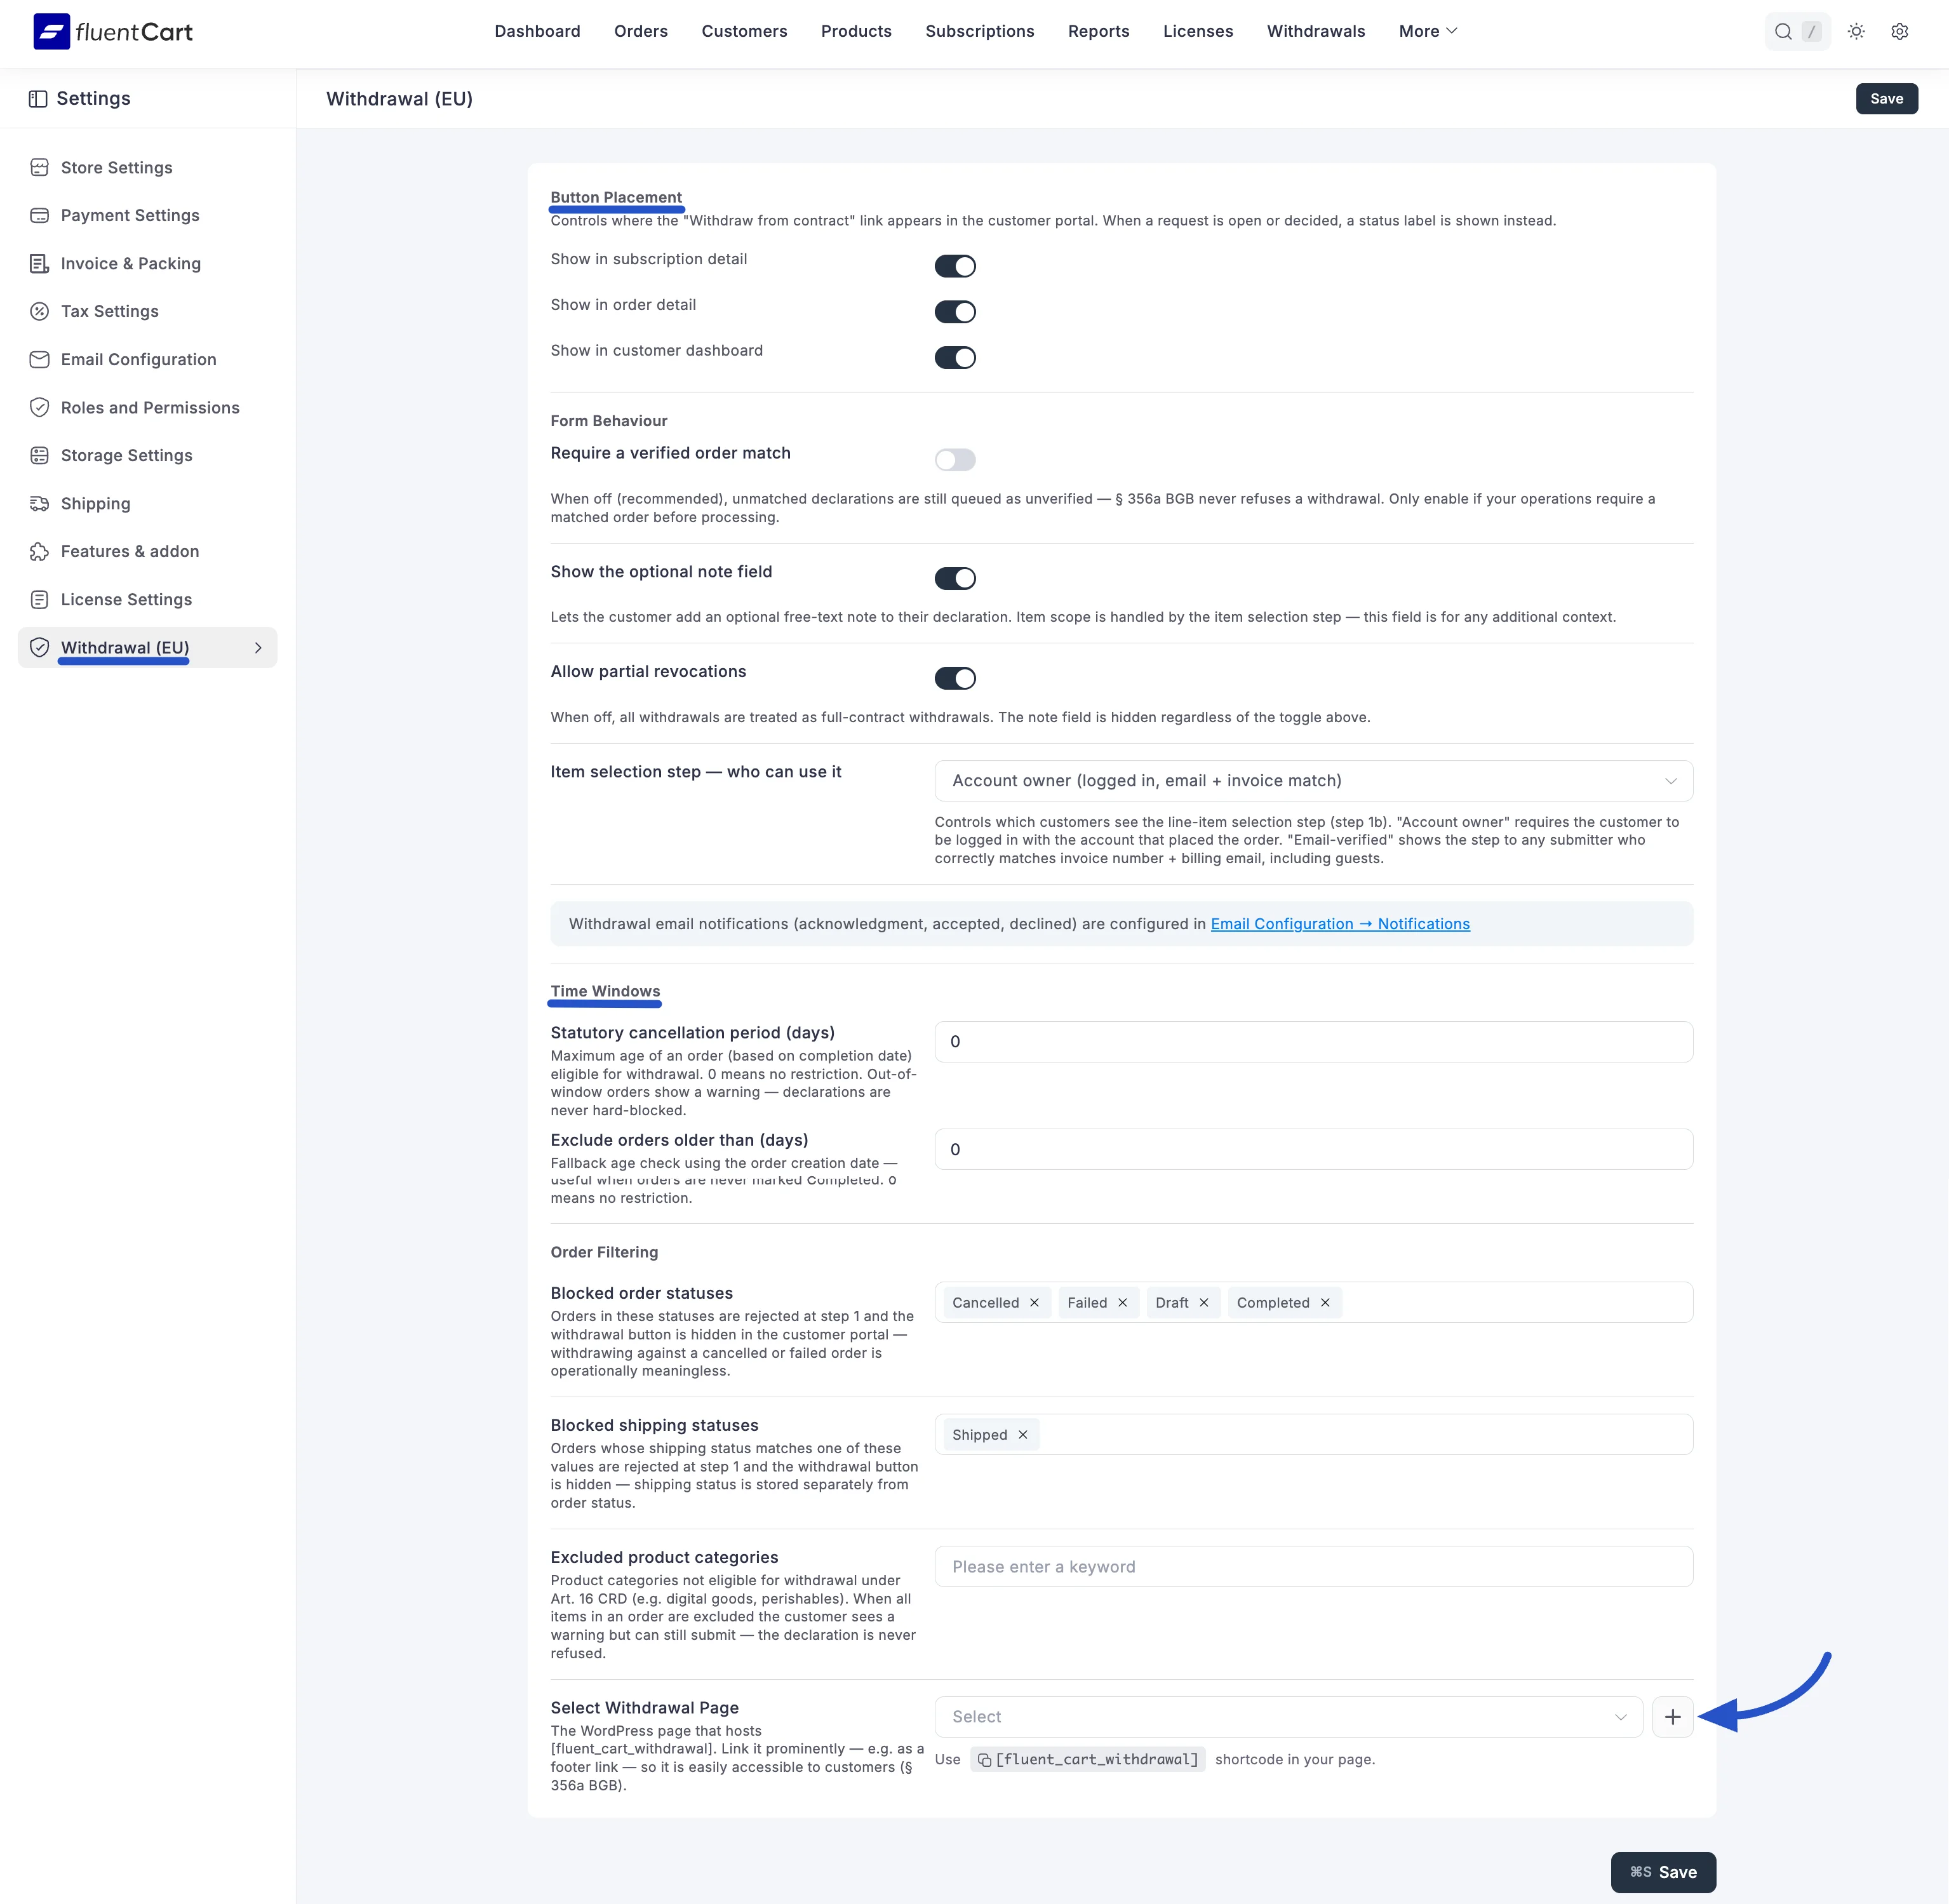The width and height of the screenshot is (1949, 1904).
Task: Open Customers in top navigation
Action: click(x=744, y=31)
